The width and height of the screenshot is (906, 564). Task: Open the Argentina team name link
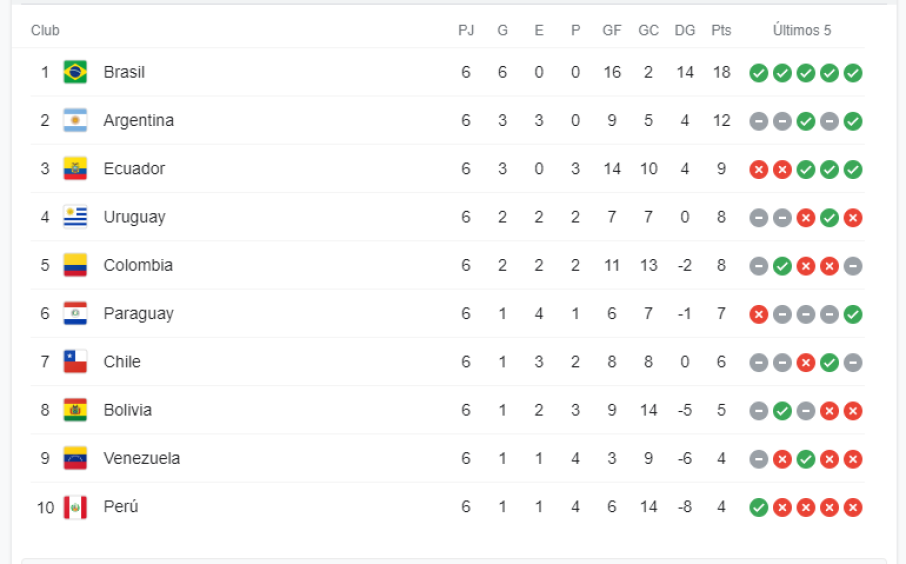(x=138, y=120)
